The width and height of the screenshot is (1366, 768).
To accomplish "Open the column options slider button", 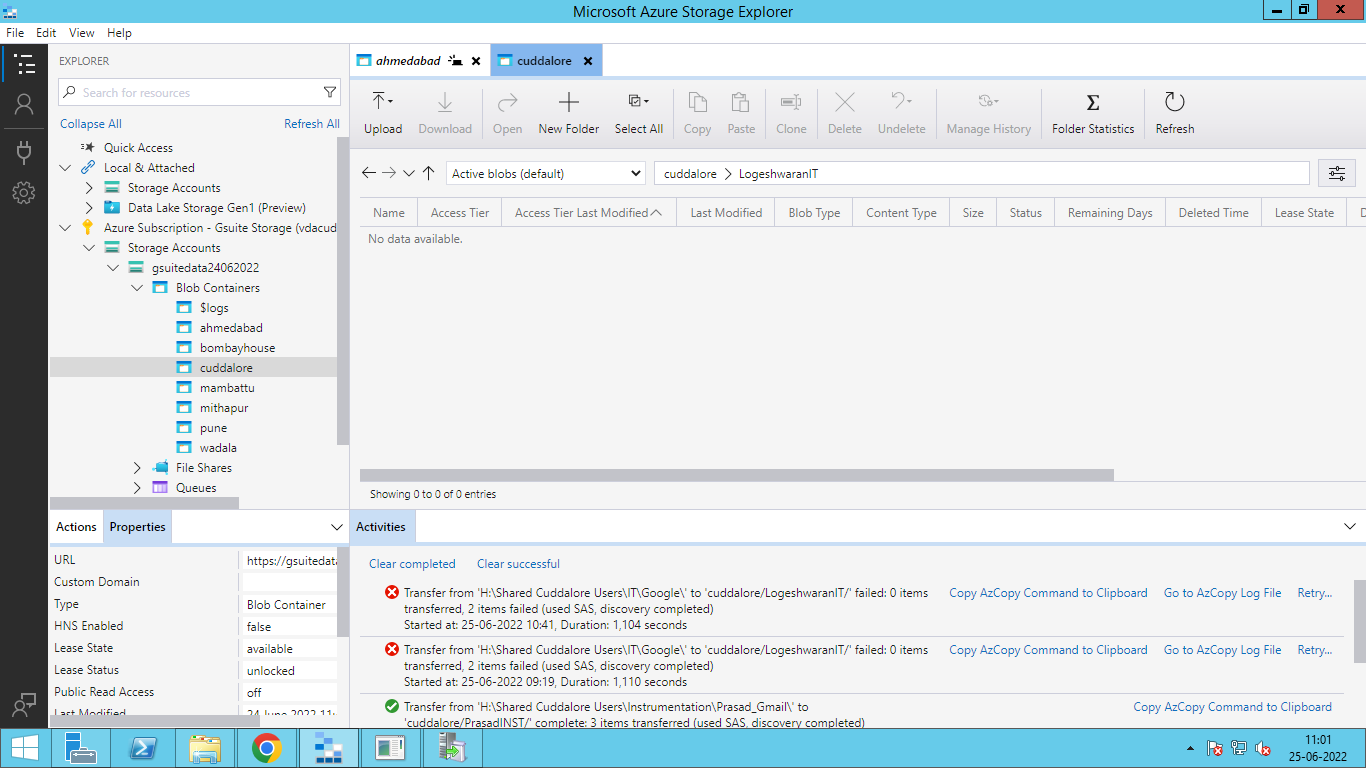I will click(1337, 173).
